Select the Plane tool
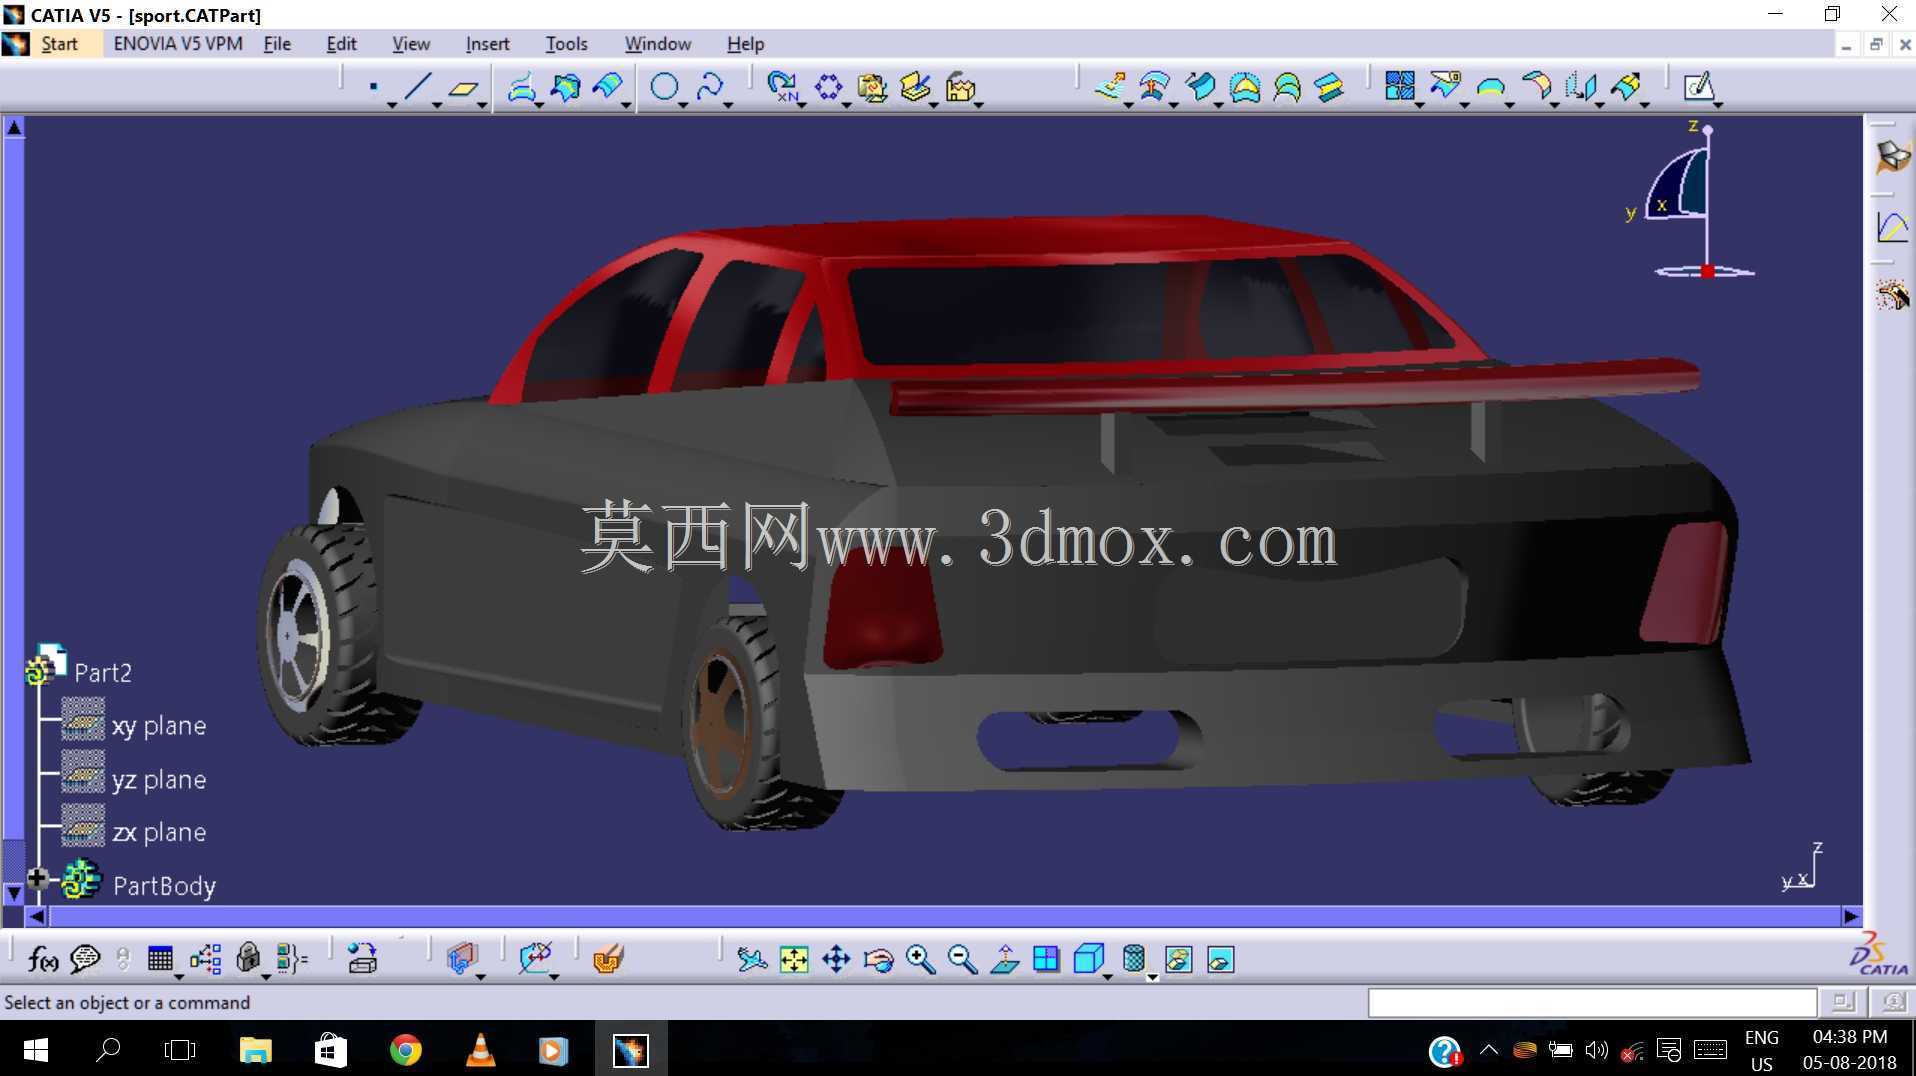Viewport: 1916px width, 1076px height. pyautogui.click(x=462, y=88)
